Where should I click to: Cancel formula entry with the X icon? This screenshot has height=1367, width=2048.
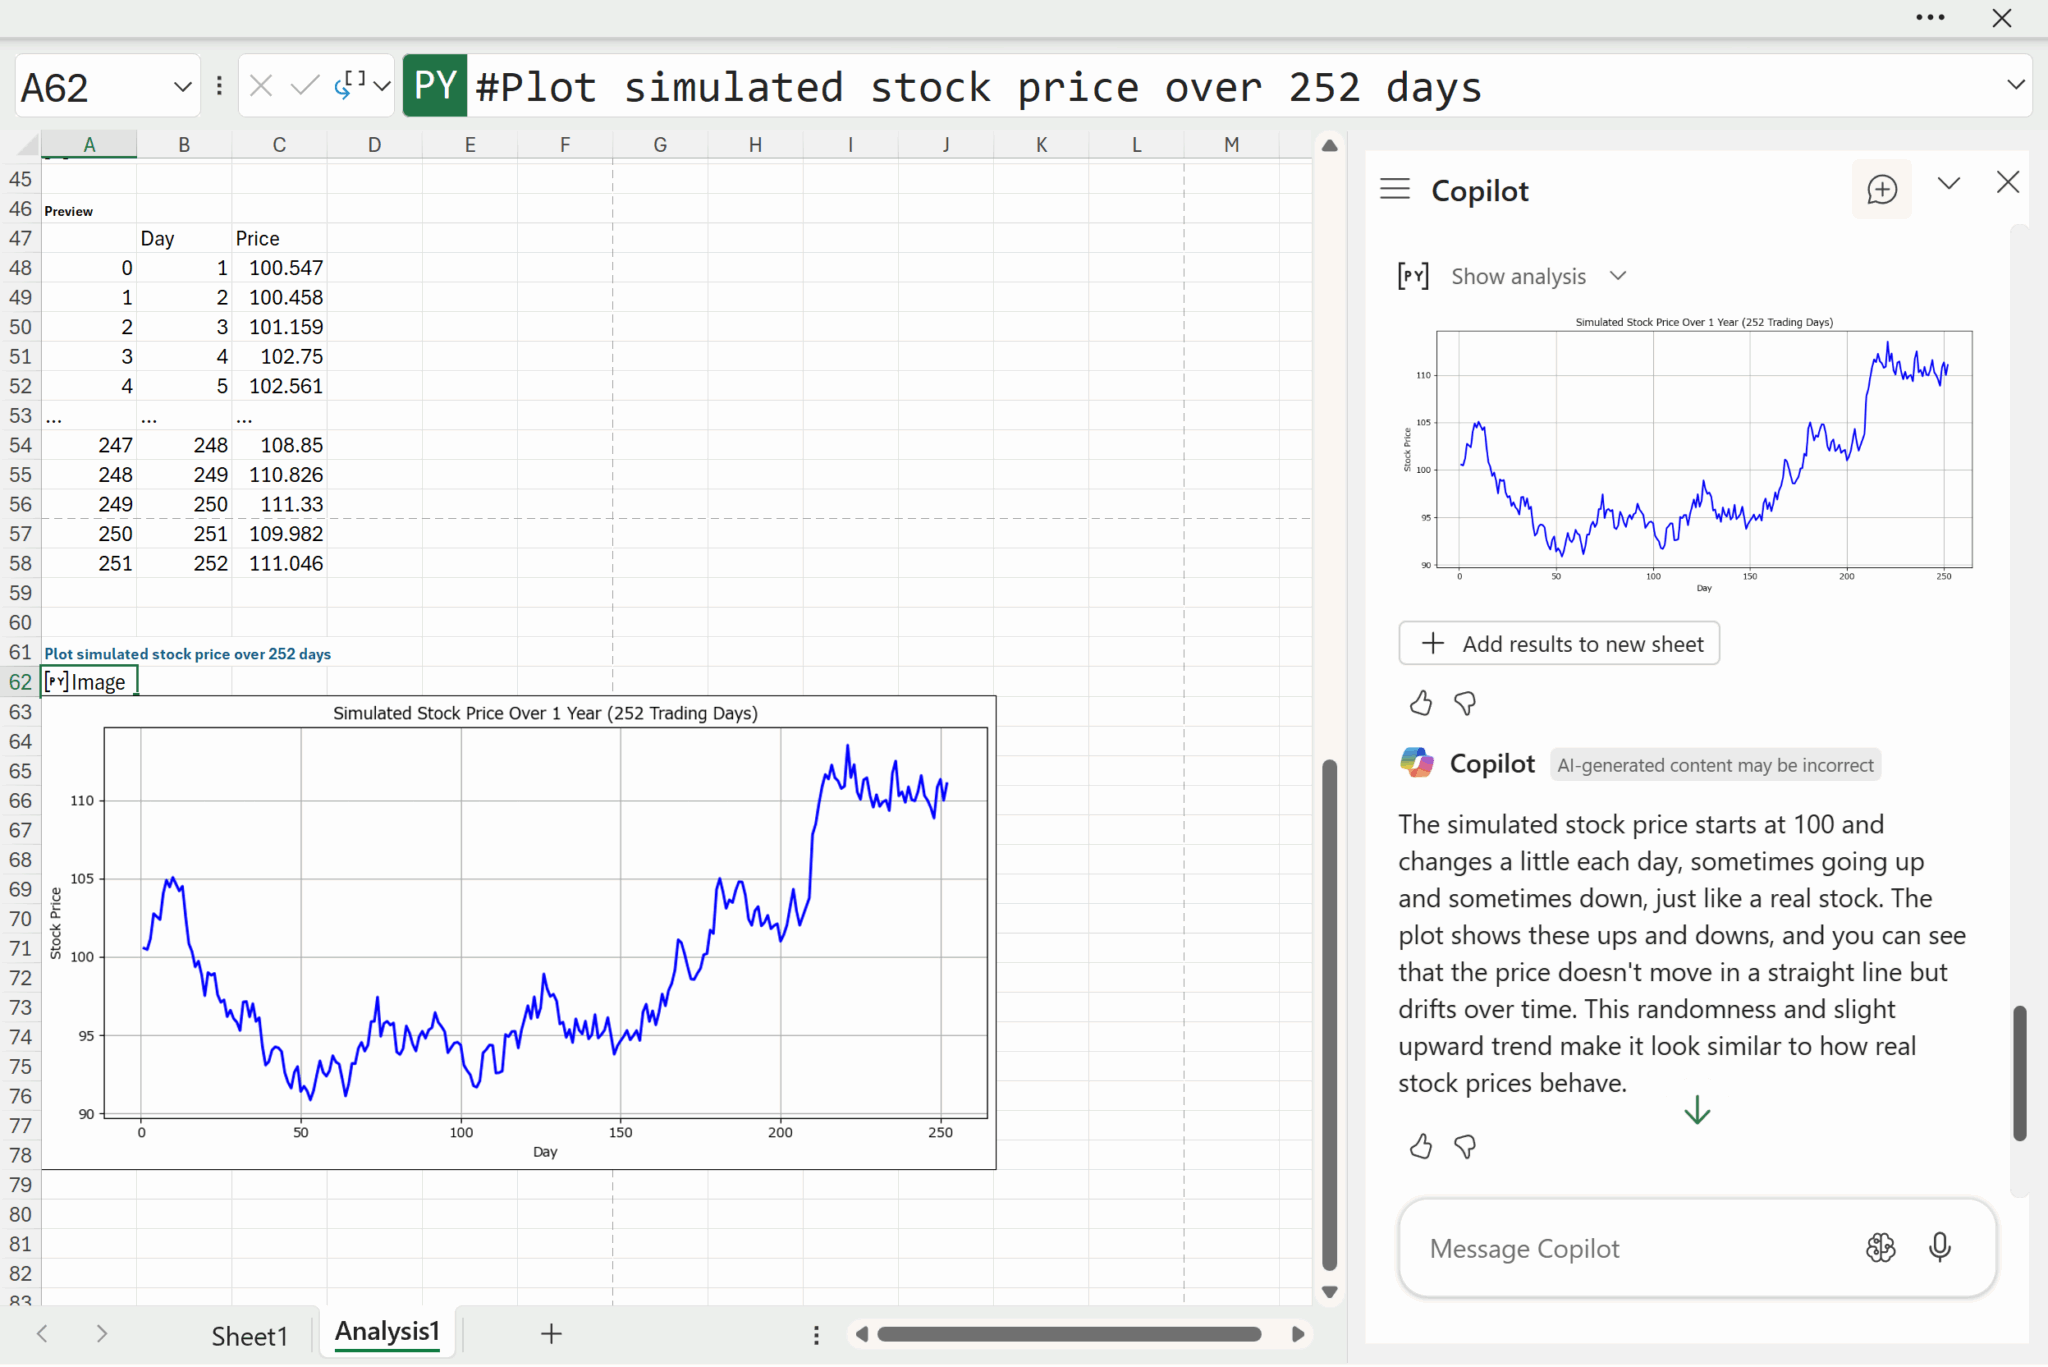tap(261, 86)
